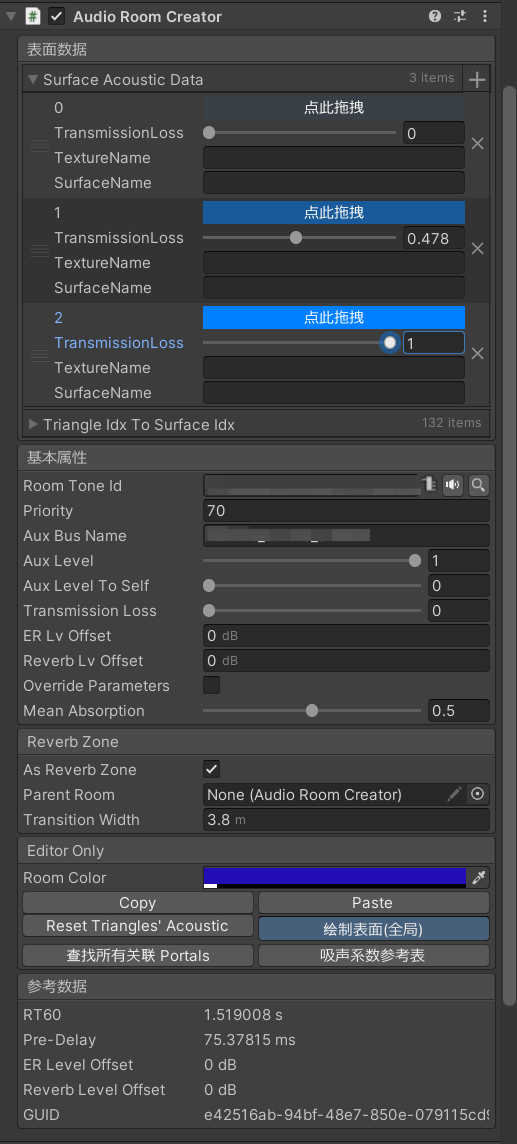Adjust the Mean Absorption slider
The height and width of the screenshot is (1144, 517).
coord(312,711)
